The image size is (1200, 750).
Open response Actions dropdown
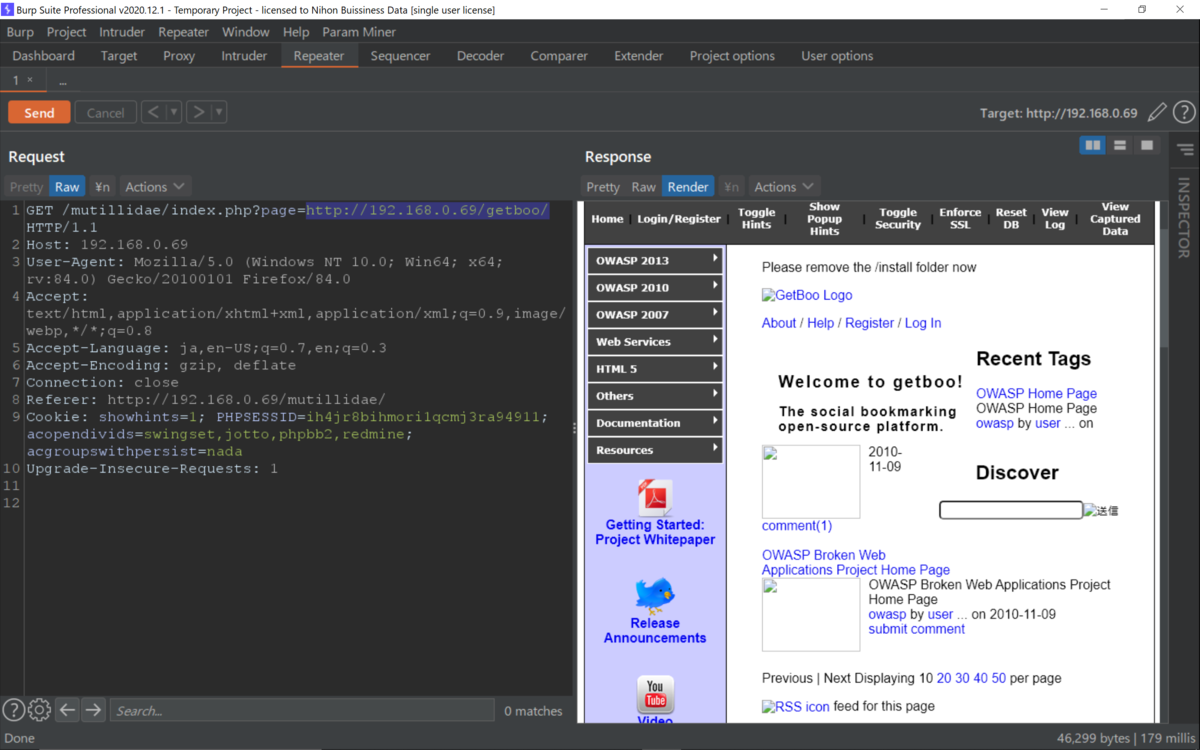[783, 186]
